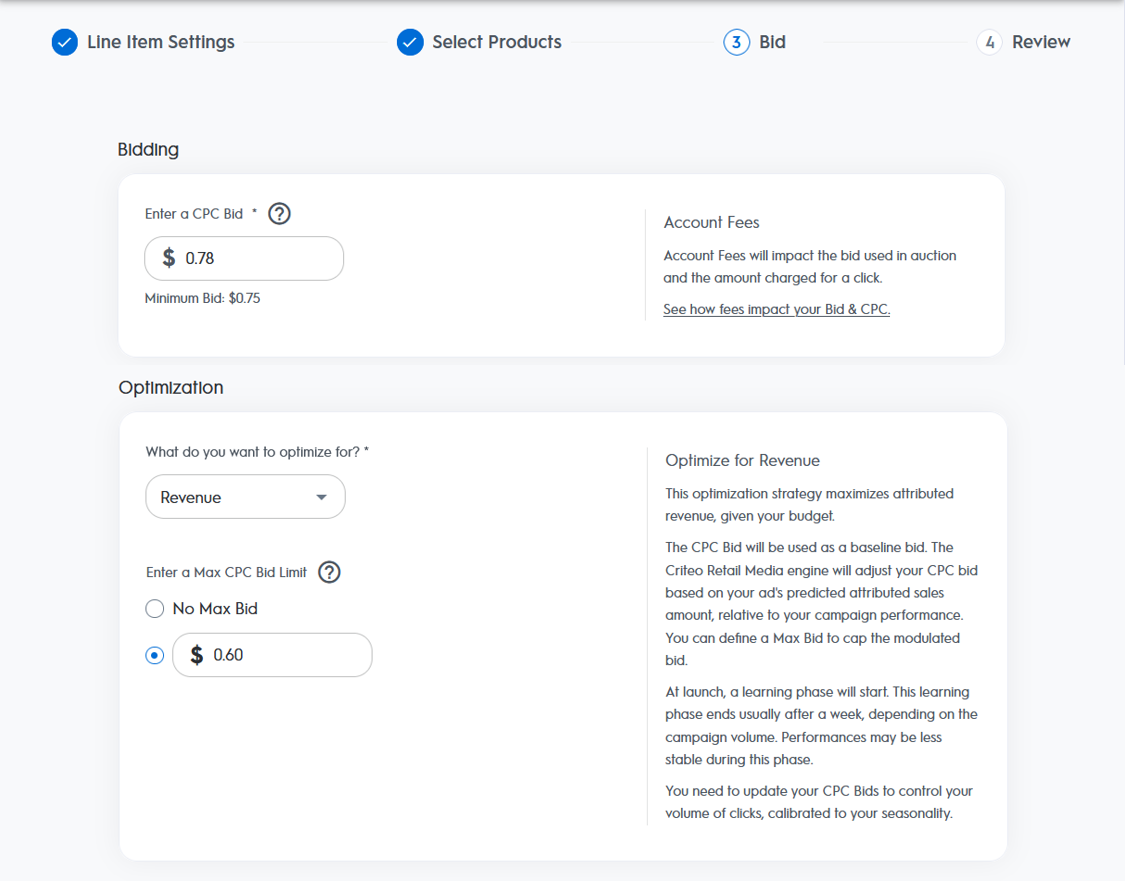
Task: Click the dropdown arrow next to Revenue
Action: [x=321, y=497]
